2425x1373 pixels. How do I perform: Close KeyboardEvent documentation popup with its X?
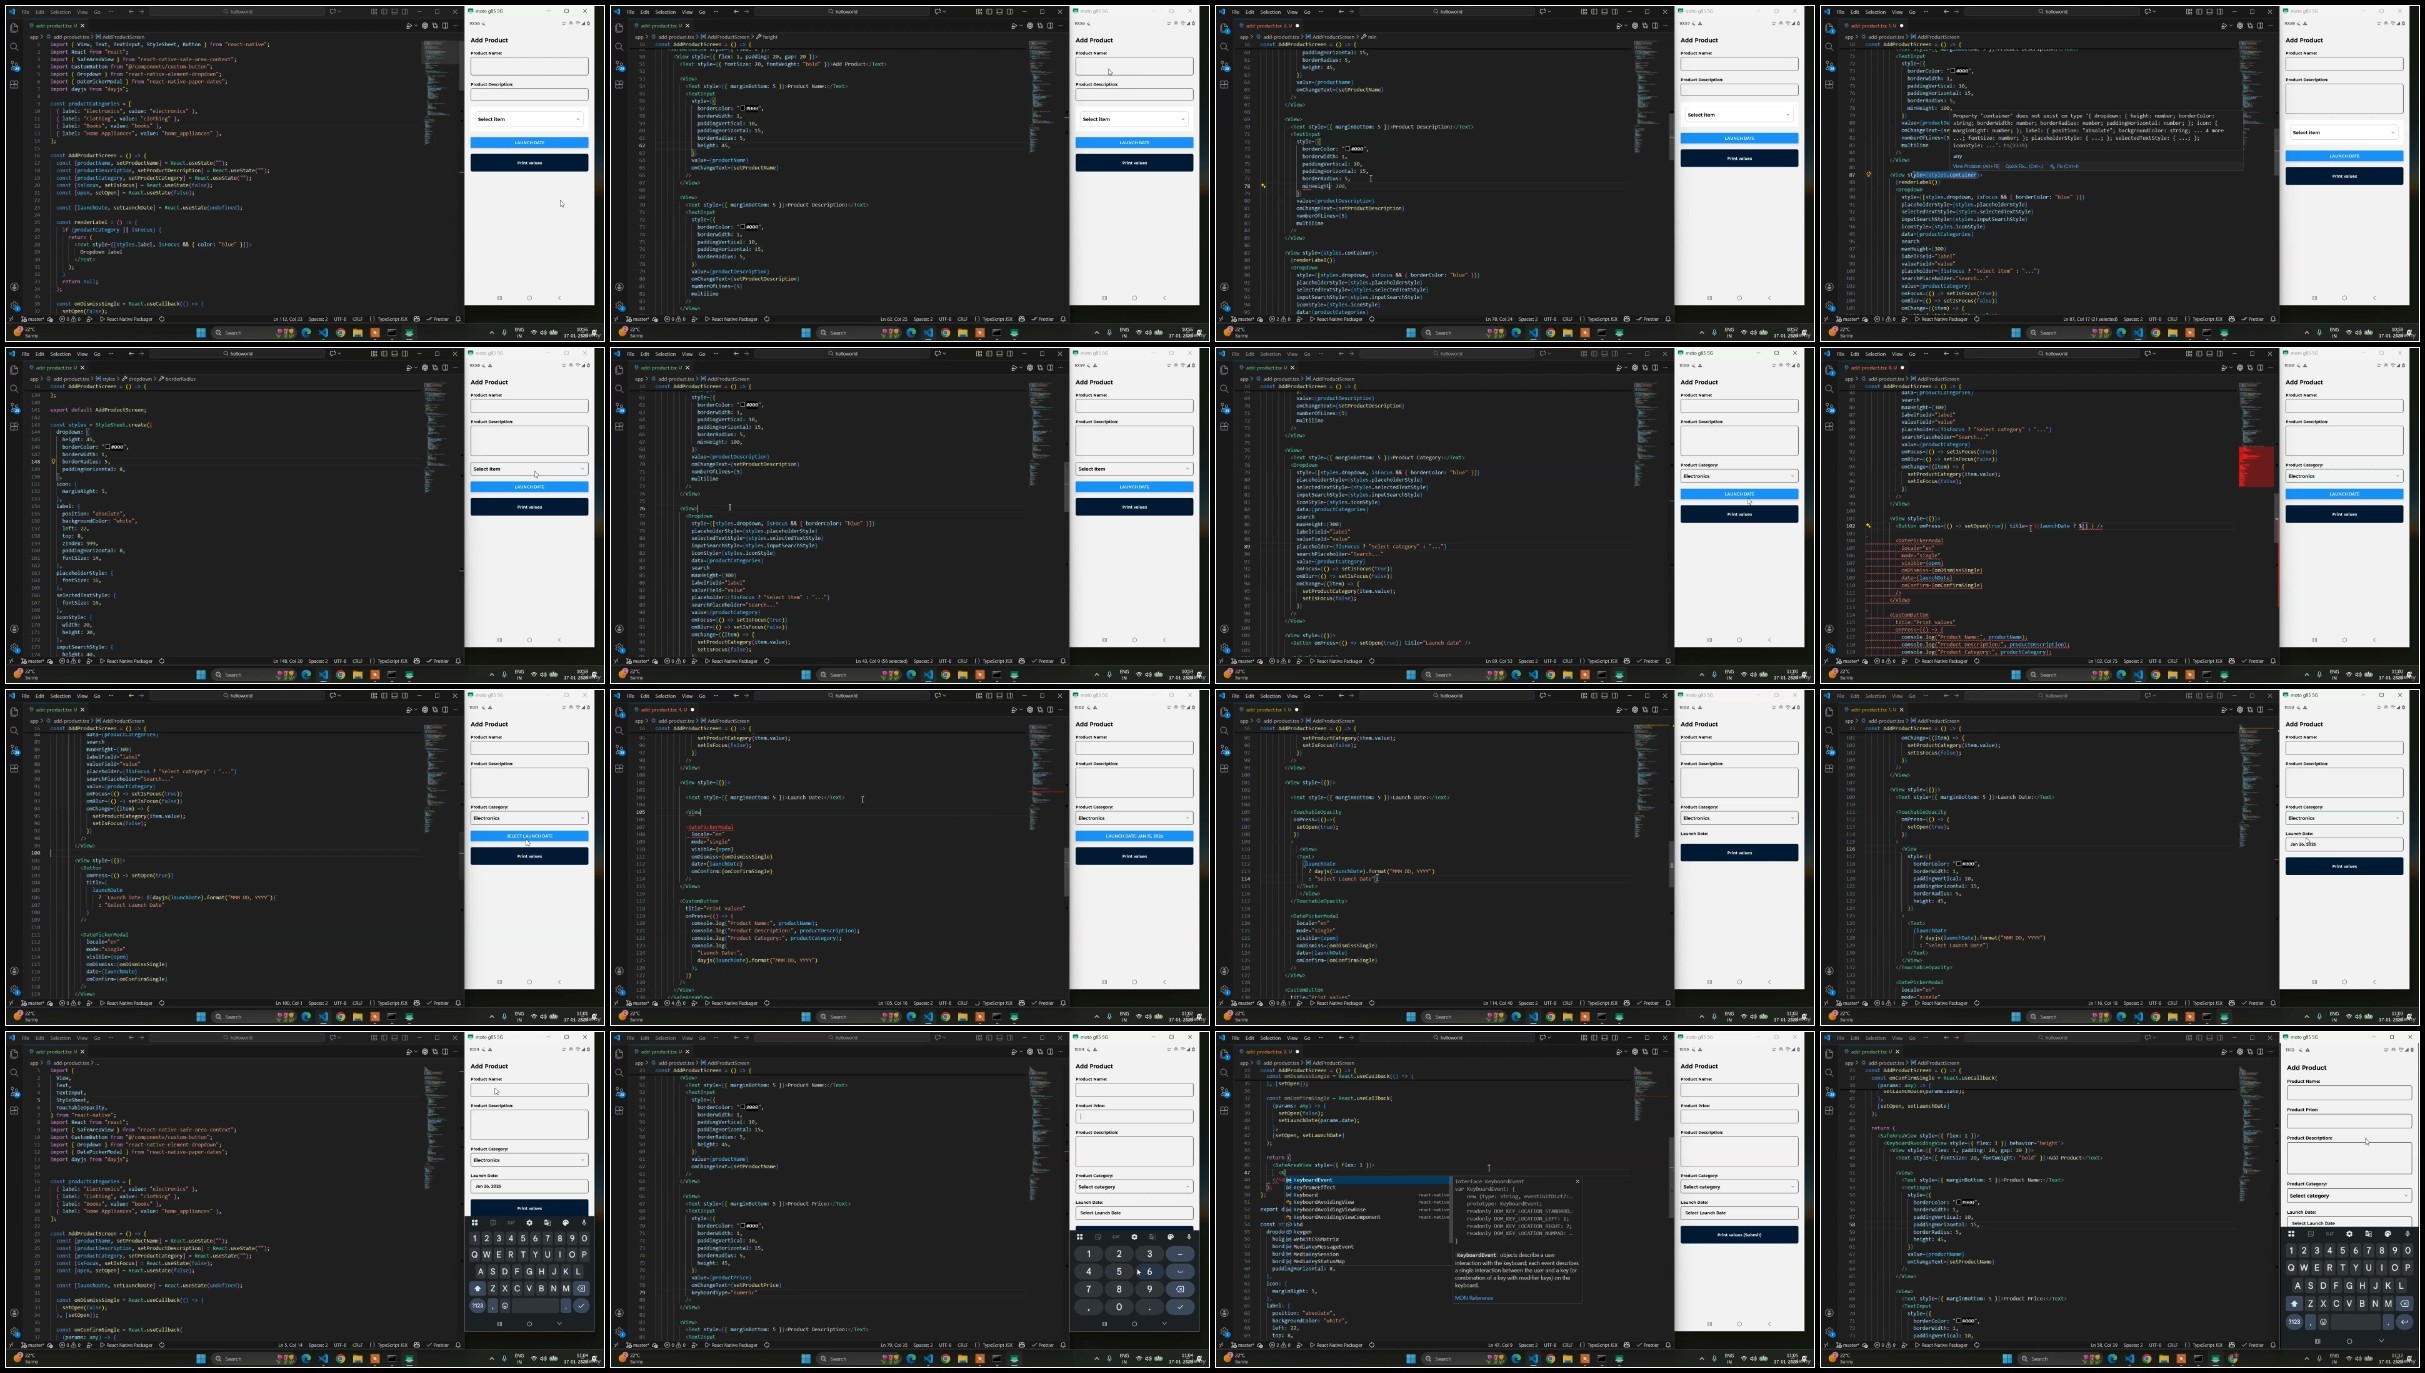click(1577, 1181)
